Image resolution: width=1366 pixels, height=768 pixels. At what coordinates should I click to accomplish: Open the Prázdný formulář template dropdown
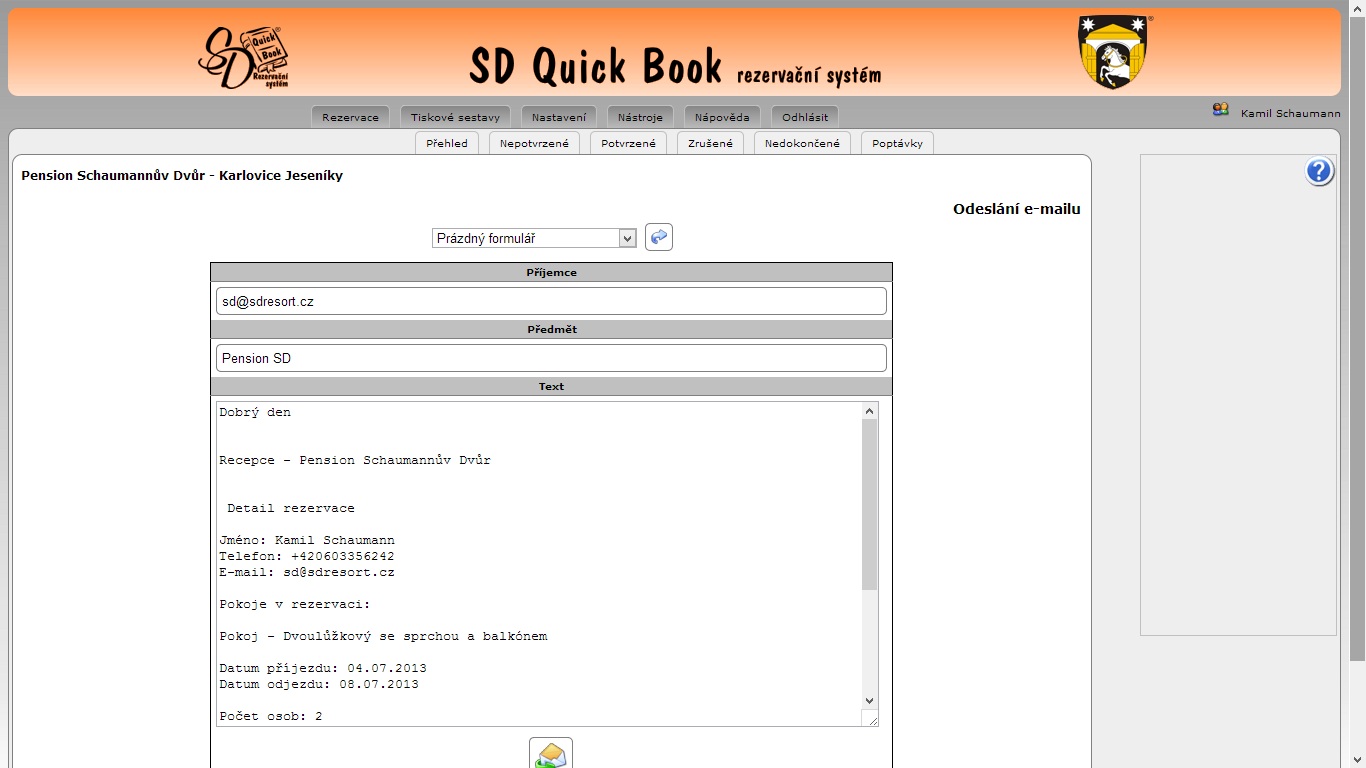click(x=534, y=238)
